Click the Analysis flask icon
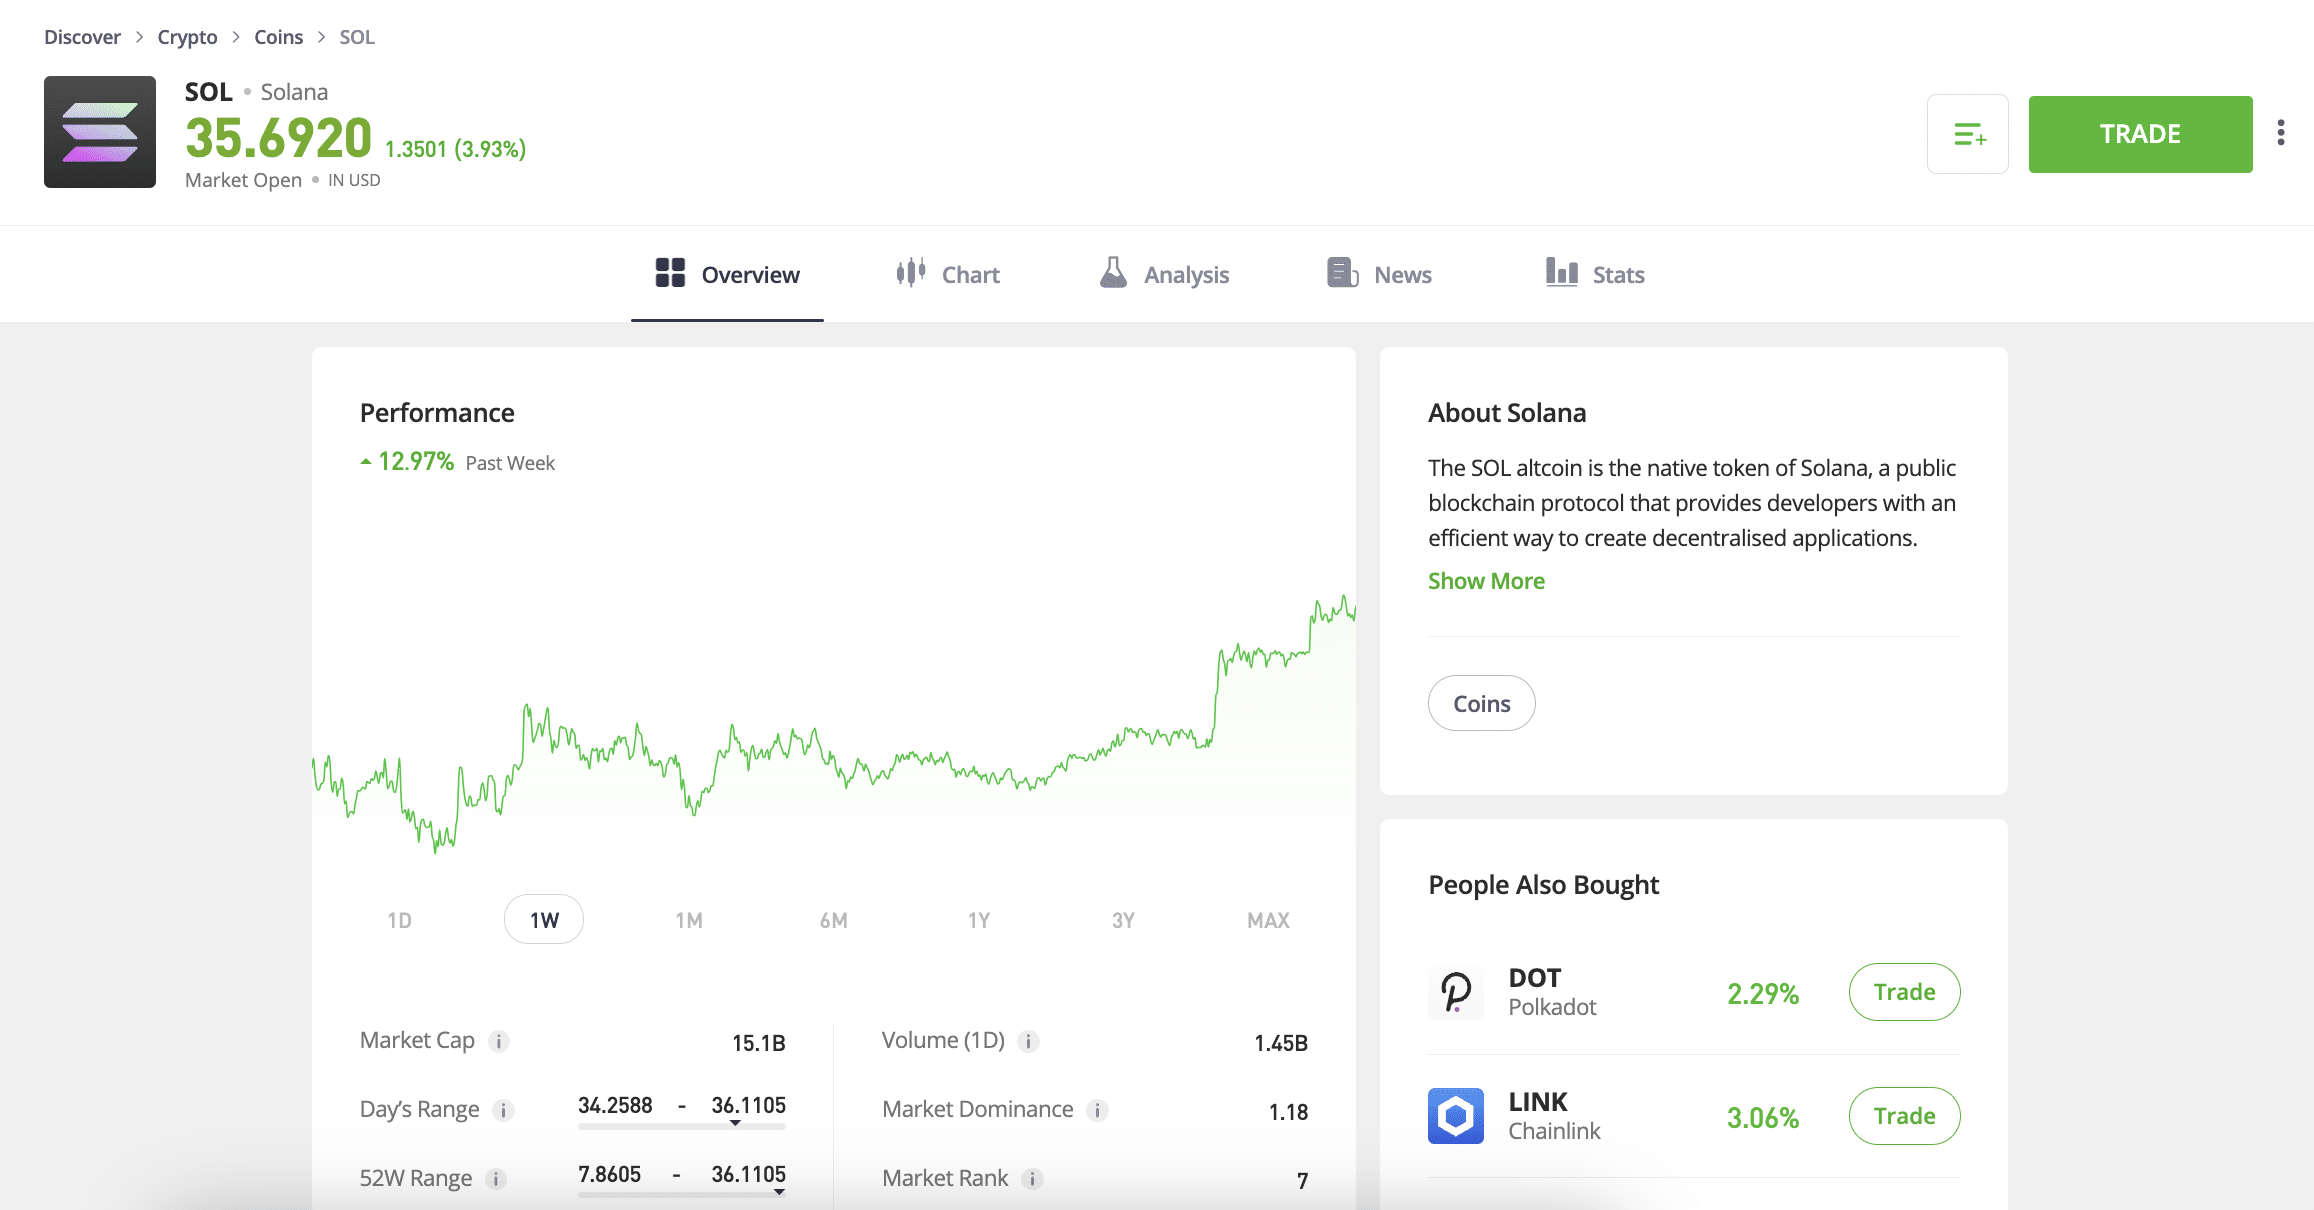This screenshot has height=1210, width=2314. tap(1113, 272)
